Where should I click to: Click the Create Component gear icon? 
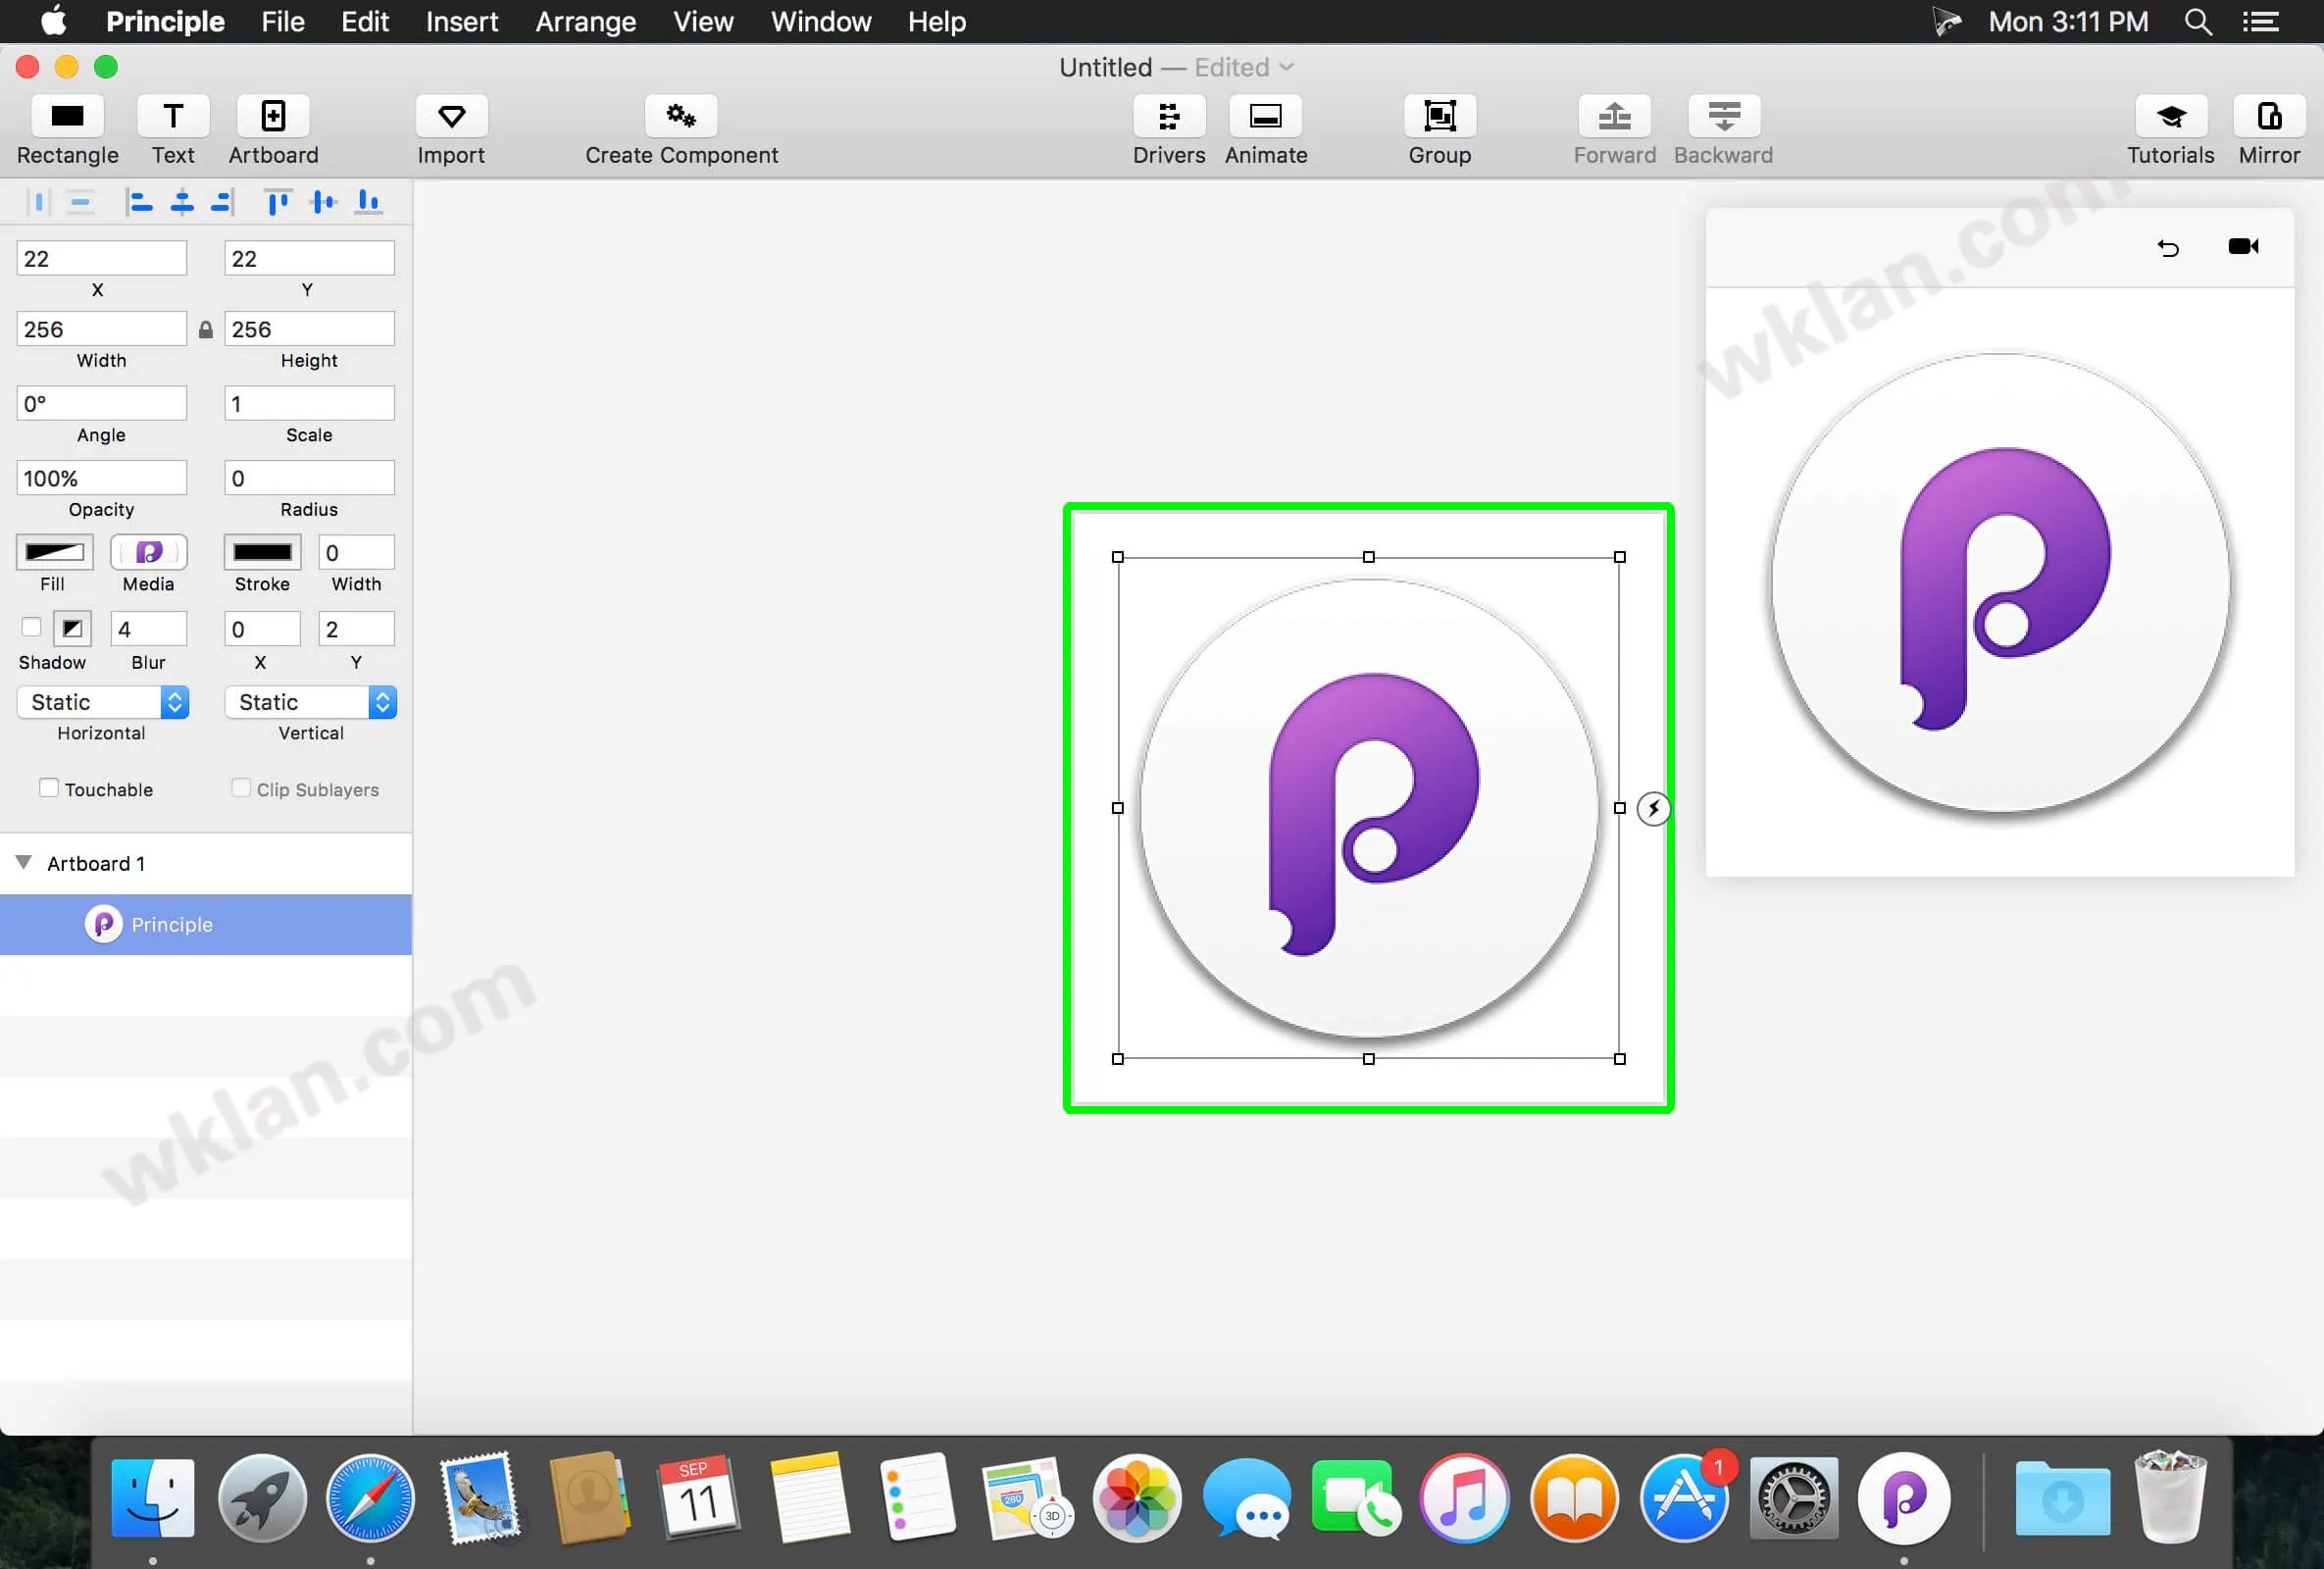coord(681,116)
